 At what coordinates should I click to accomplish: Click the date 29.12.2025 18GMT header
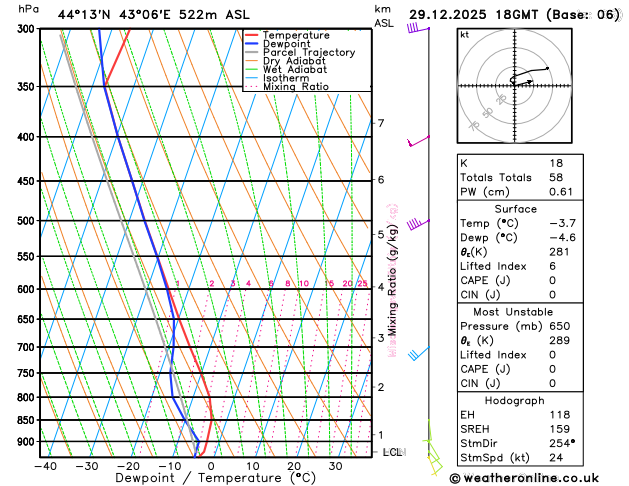pos(473,15)
